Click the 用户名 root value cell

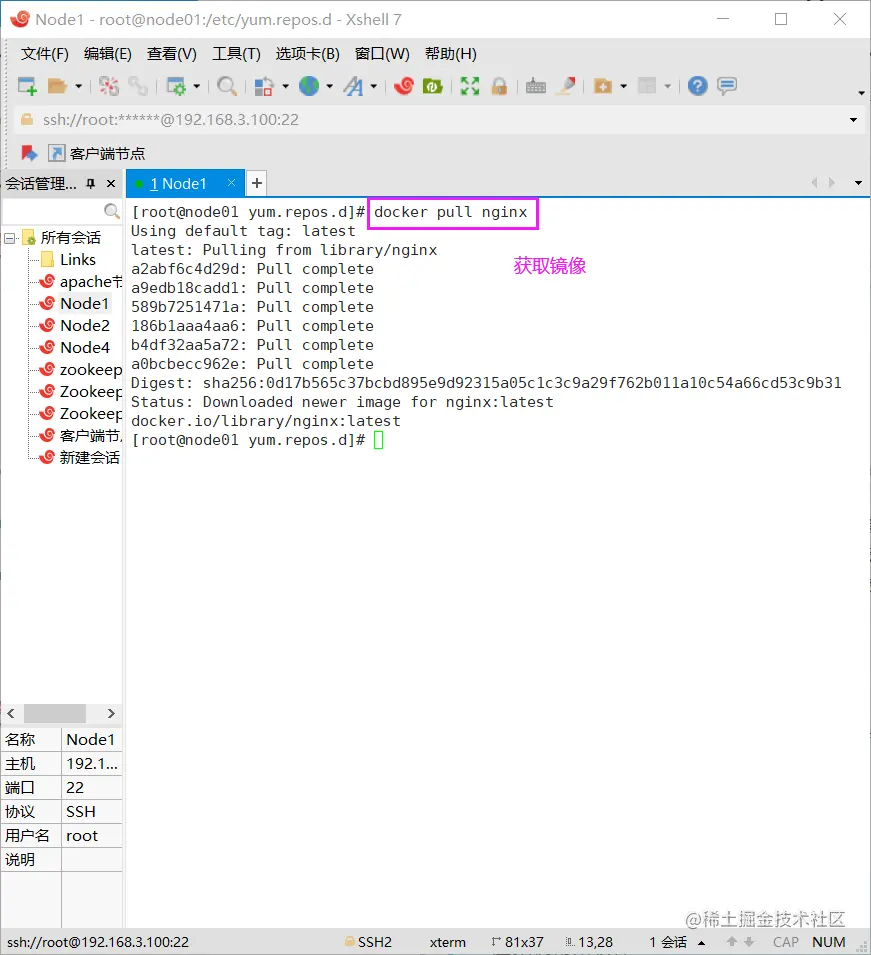tap(92, 836)
